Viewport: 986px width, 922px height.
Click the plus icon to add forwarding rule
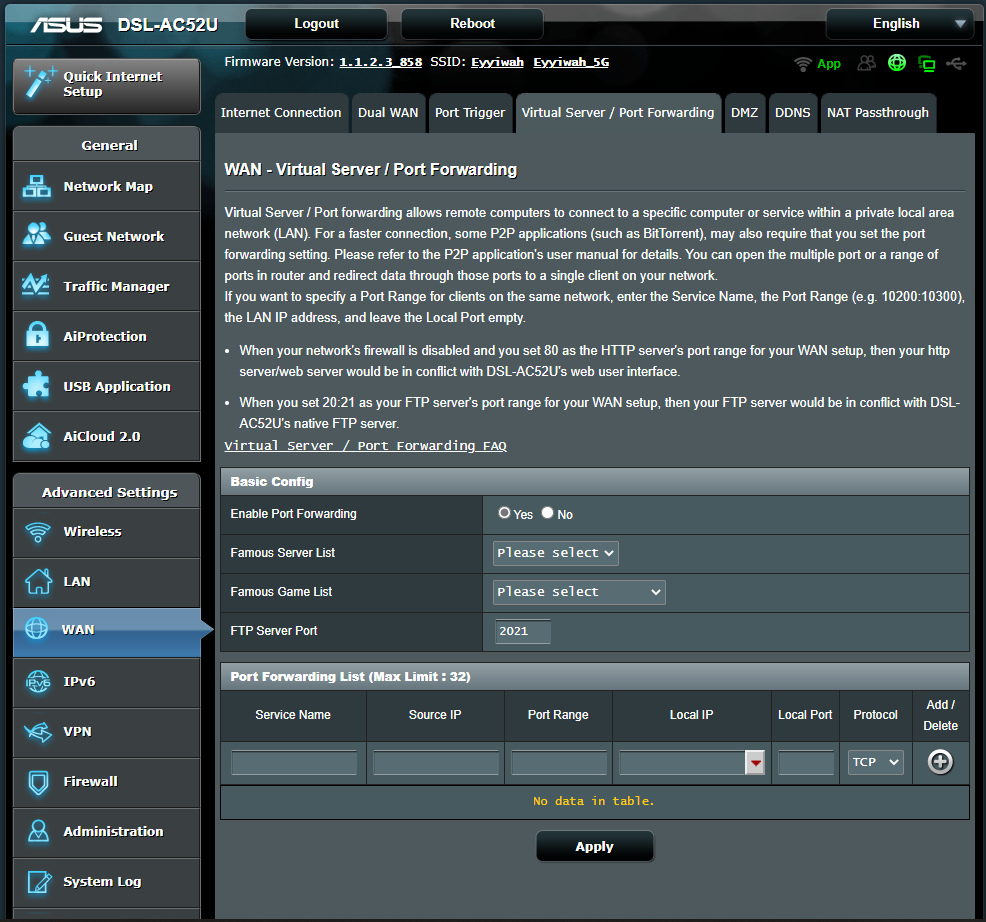[940, 762]
